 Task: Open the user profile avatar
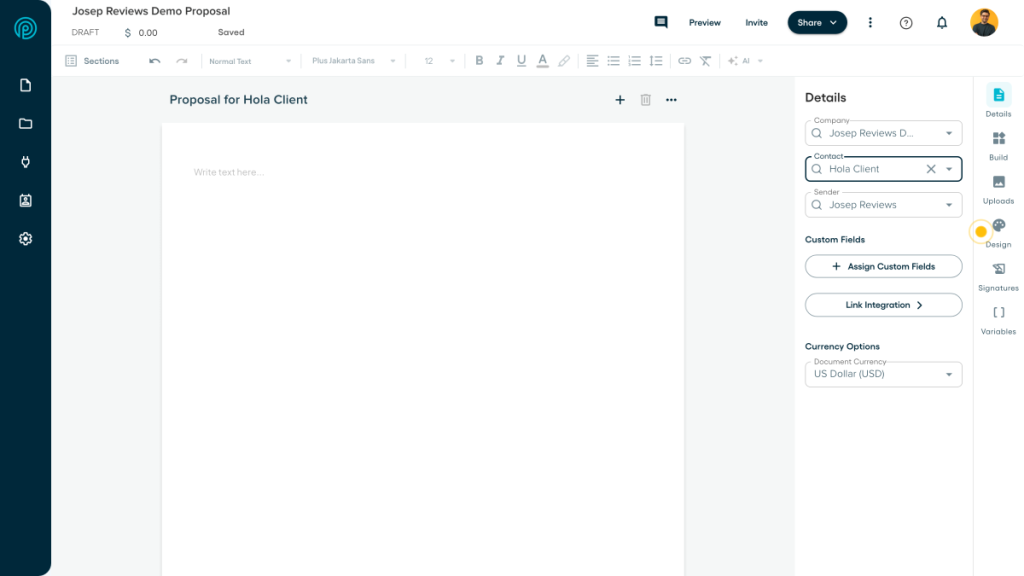coord(984,22)
